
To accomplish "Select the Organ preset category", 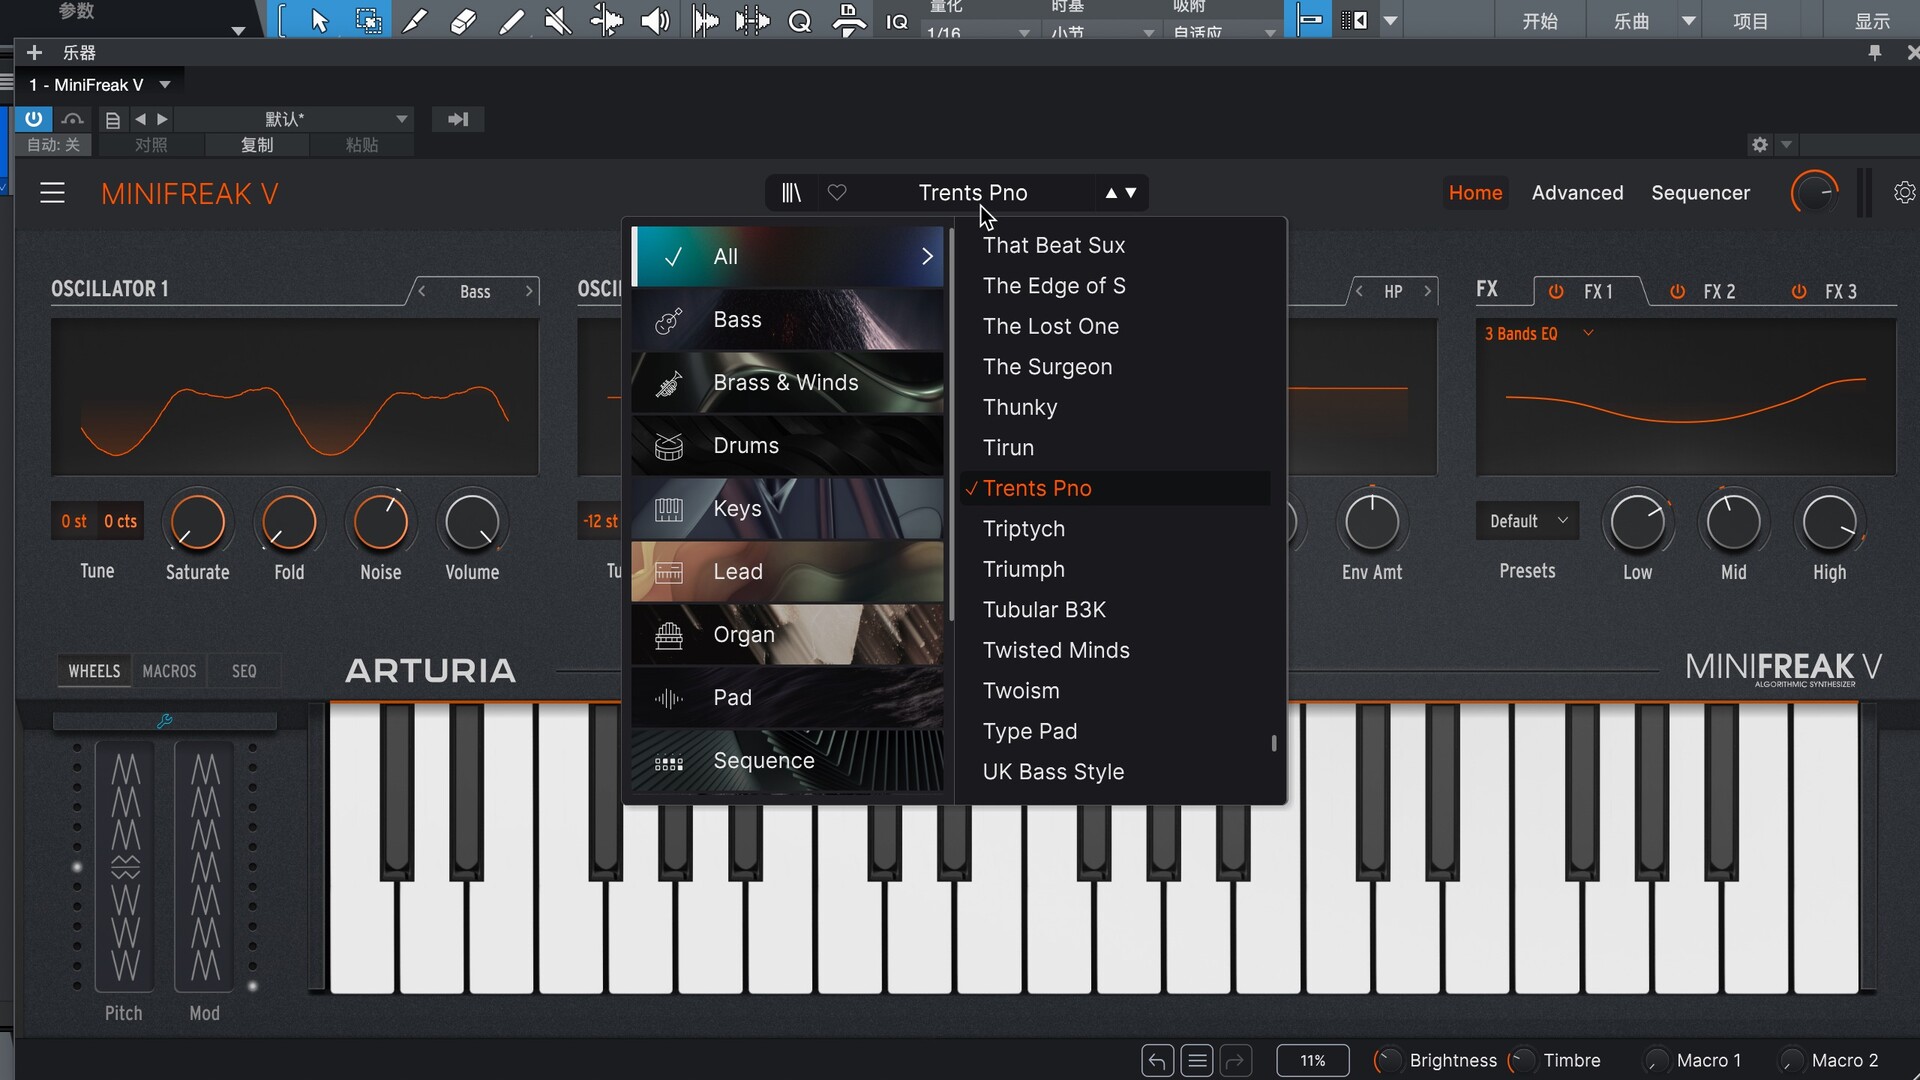I will [787, 635].
